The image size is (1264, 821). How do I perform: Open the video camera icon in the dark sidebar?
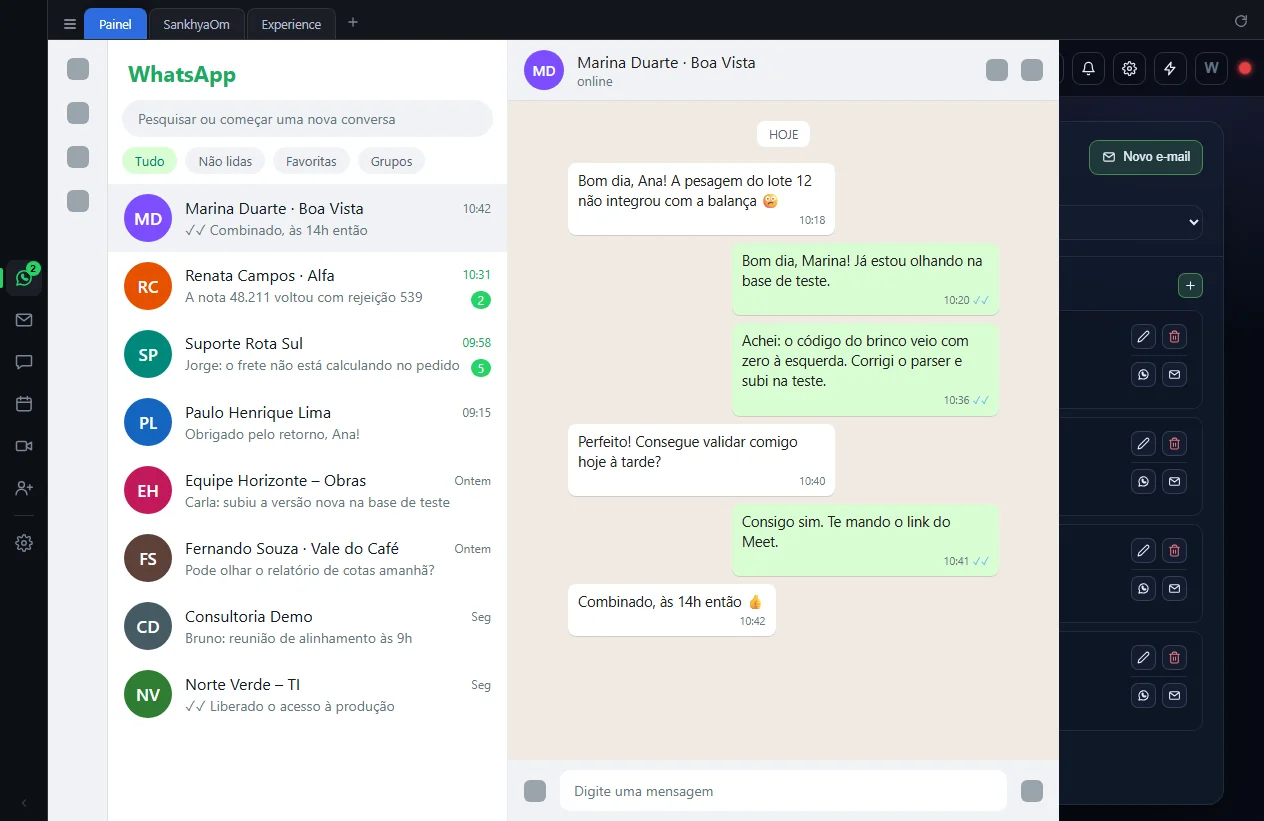click(24, 446)
